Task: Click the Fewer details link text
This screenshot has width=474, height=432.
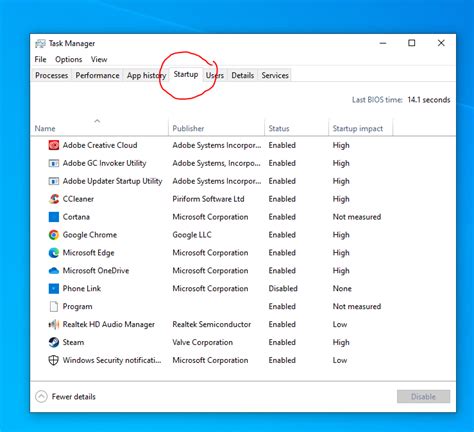Action: (x=74, y=397)
